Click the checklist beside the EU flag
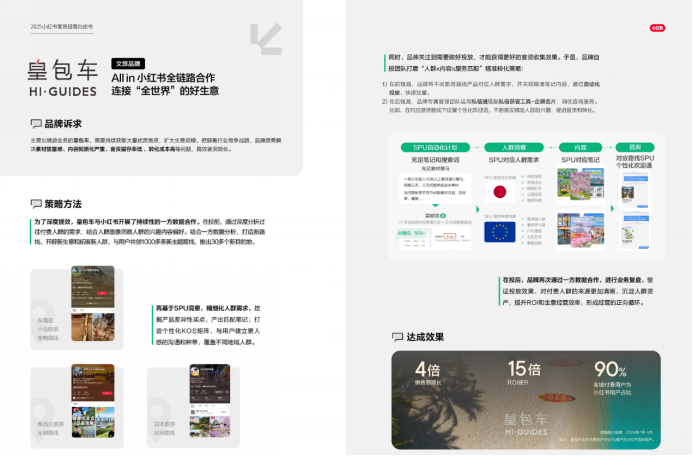This screenshot has width=693, height=456. [533, 231]
